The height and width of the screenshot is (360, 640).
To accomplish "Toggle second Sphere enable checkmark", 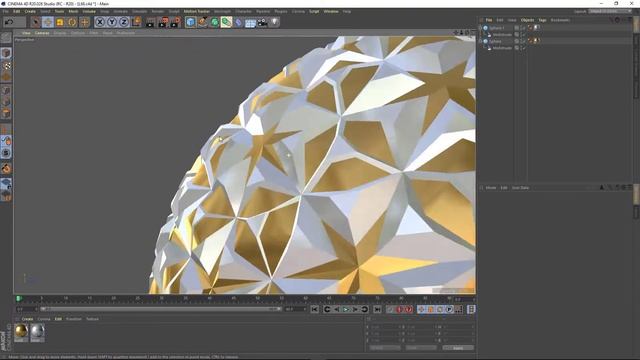I will click(523, 41).
